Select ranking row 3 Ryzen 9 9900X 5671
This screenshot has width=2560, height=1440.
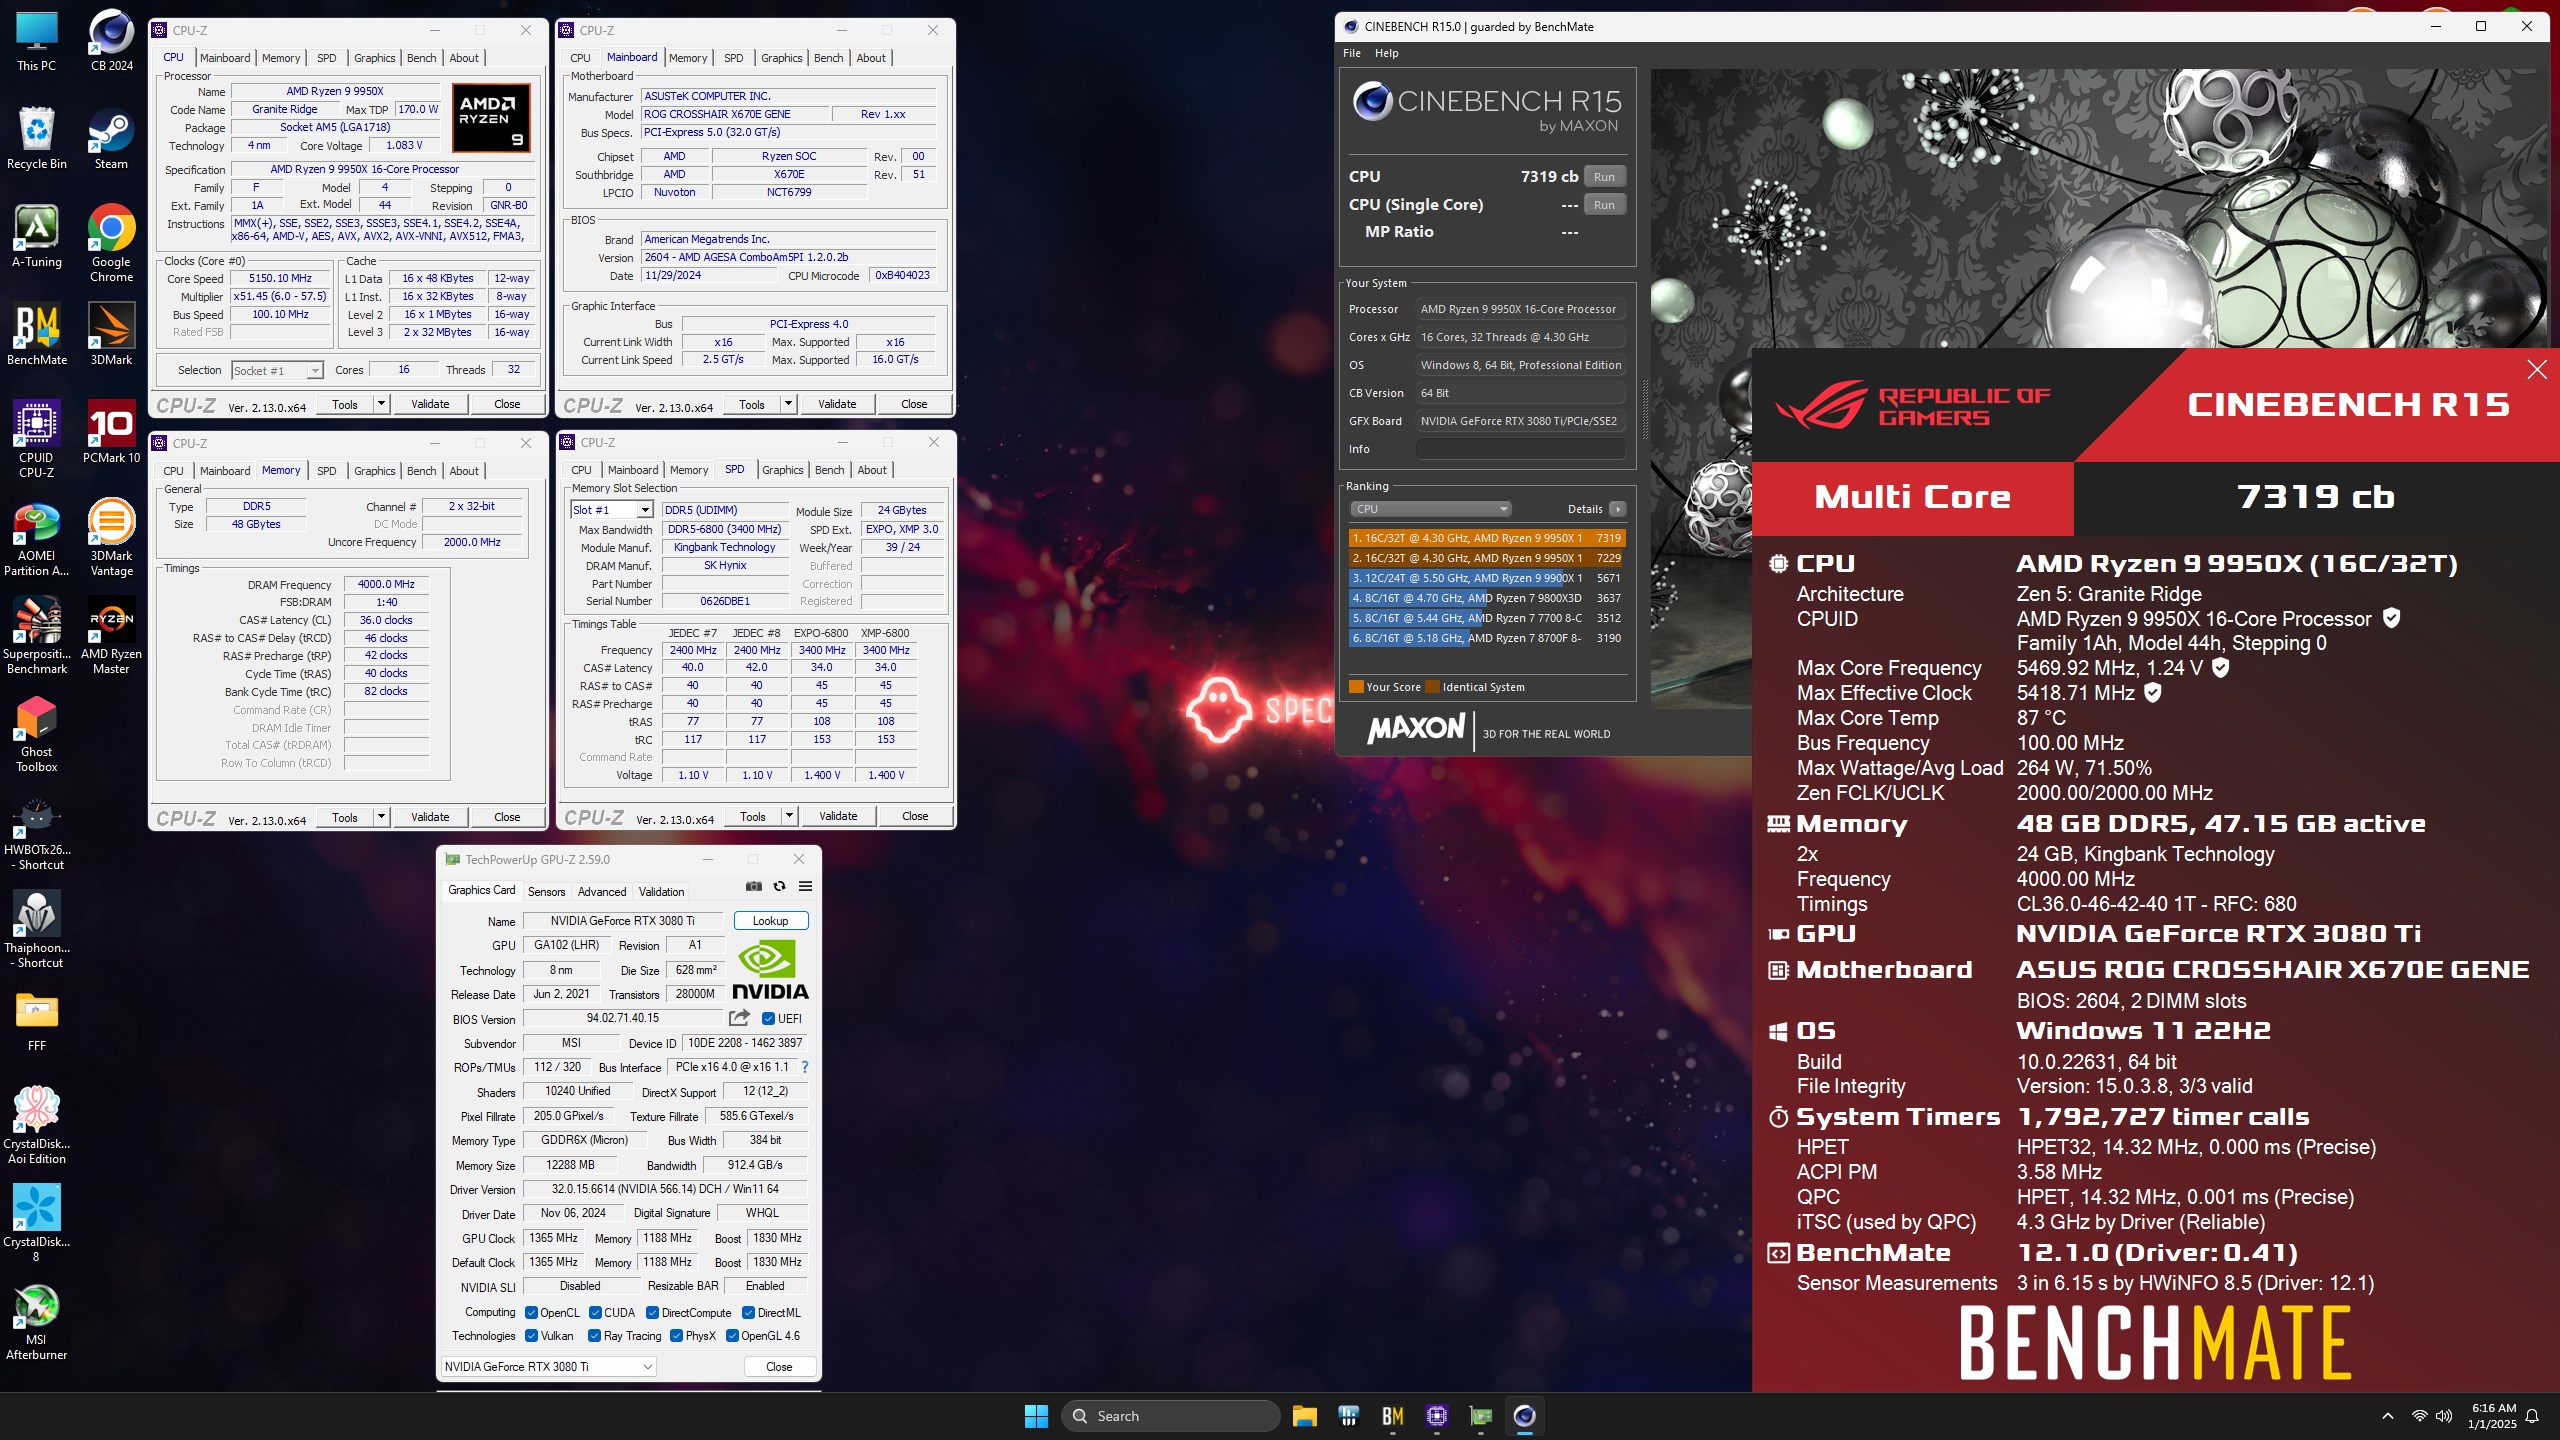tap(1487, 578)
